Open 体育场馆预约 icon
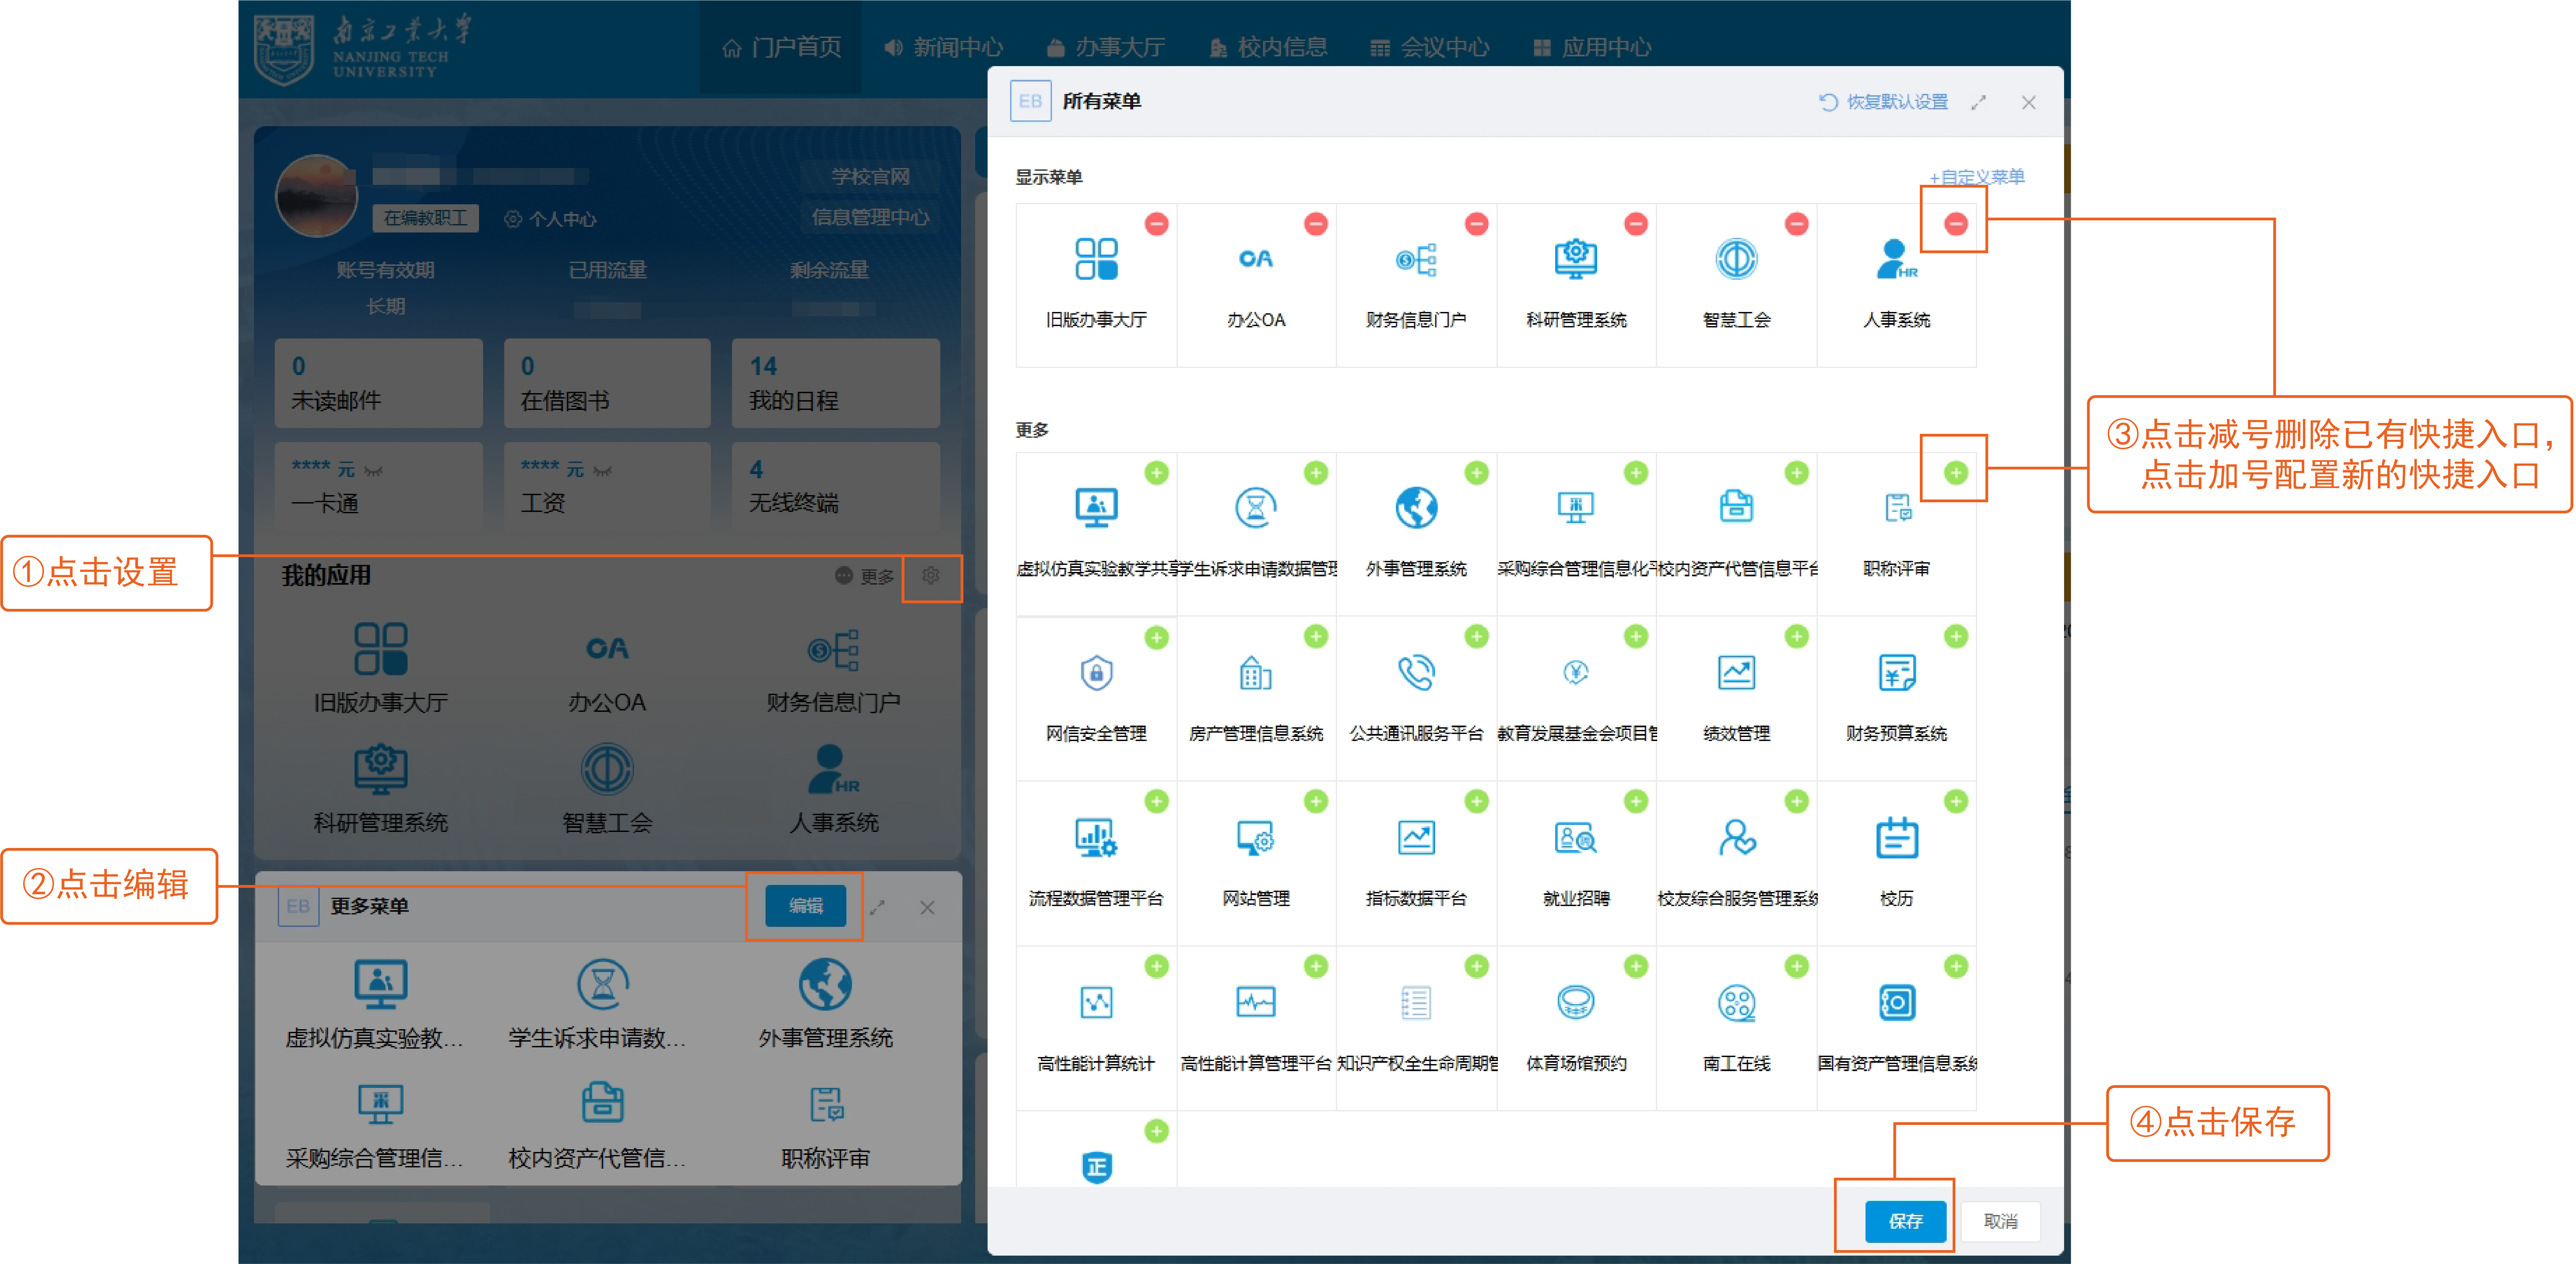This screenshot has height=1264, width=2576. (1576, 1002)
